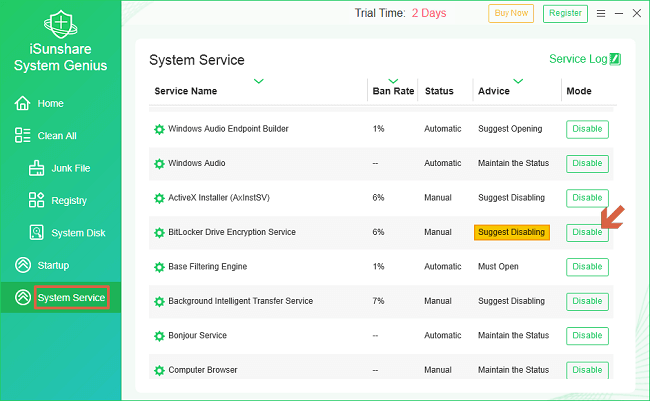Image resolution: width=650 pixels, height=401 pixels.
Task: Sort services by Service Name chevron
Action: [x=259, y=81]
